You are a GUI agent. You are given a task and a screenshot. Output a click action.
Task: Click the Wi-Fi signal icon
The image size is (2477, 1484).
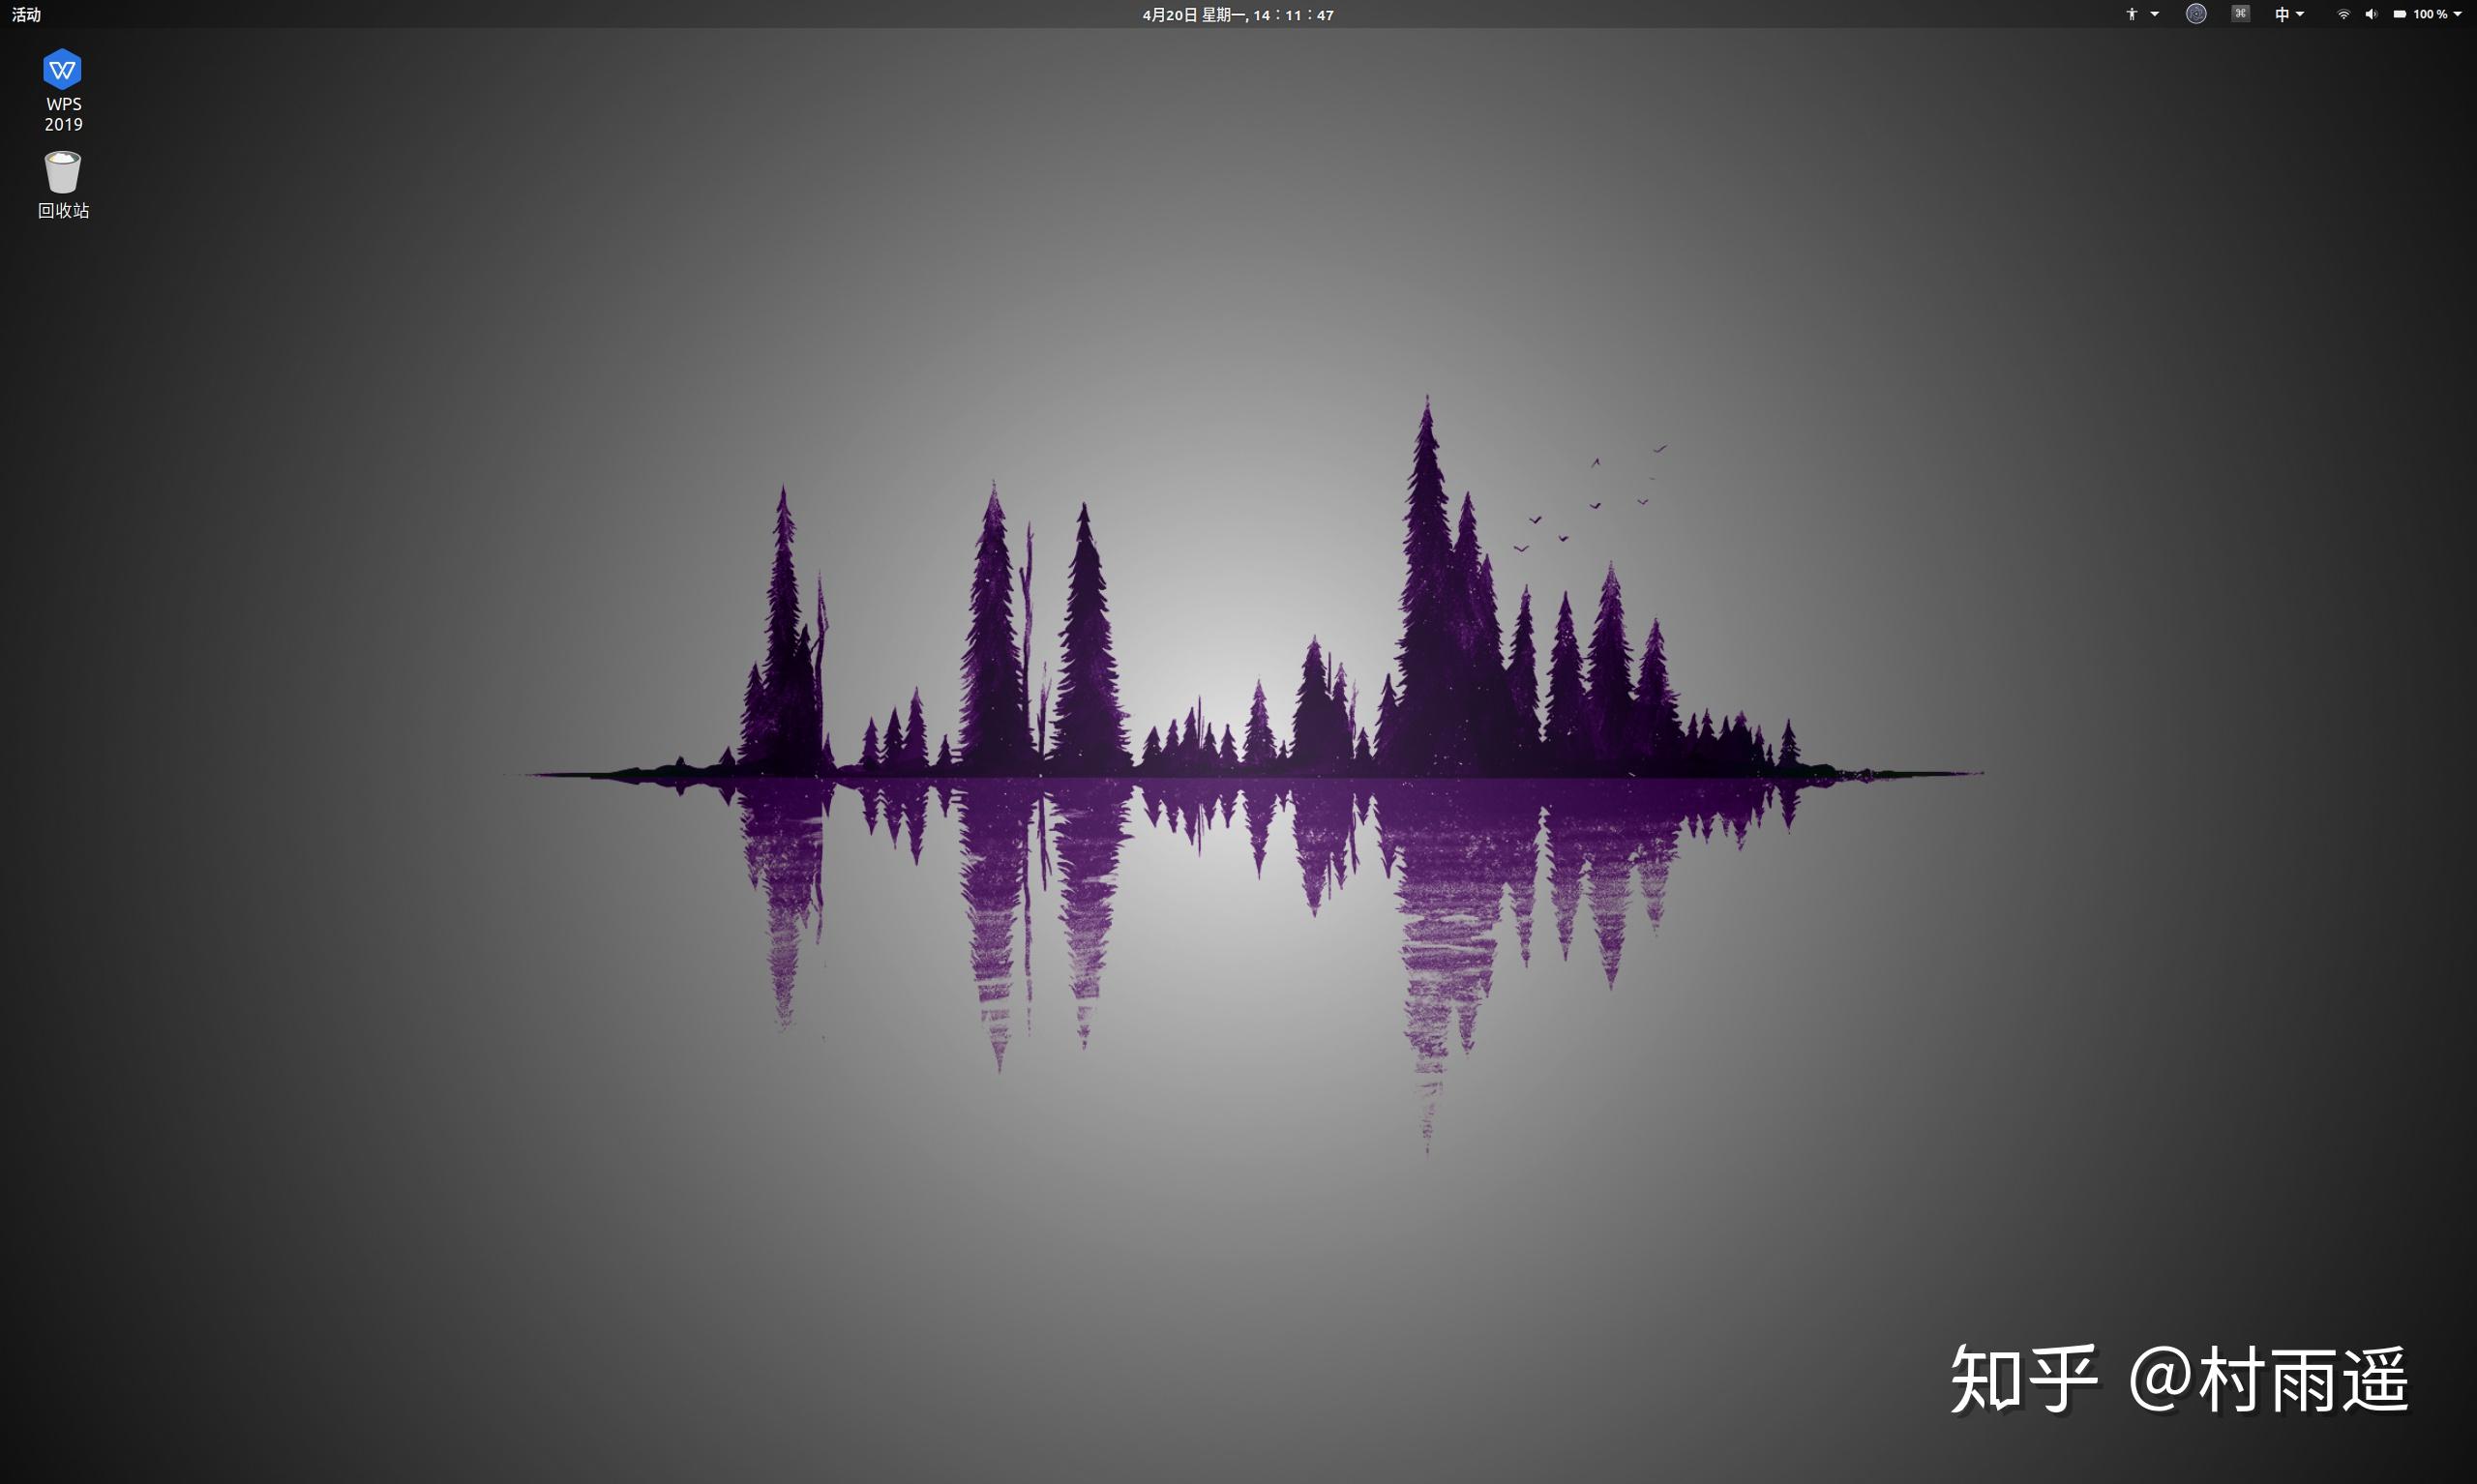coord(2343,14)
